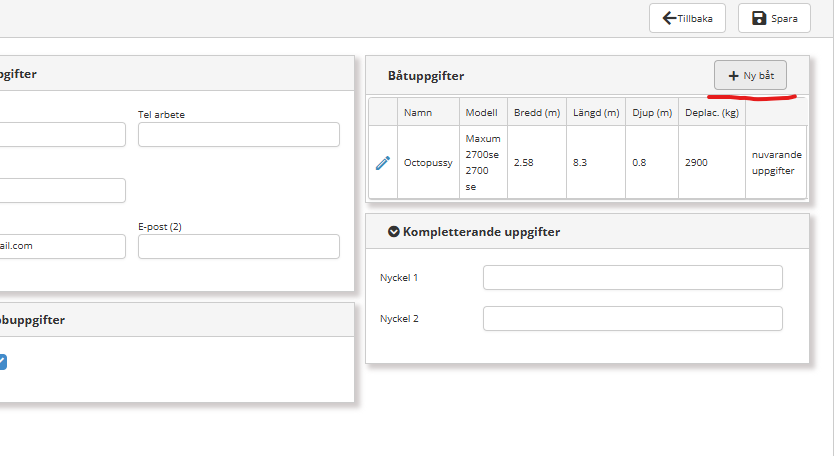Click the Namn column header
The width and height of the screenshot is (838, 456).
418,112
